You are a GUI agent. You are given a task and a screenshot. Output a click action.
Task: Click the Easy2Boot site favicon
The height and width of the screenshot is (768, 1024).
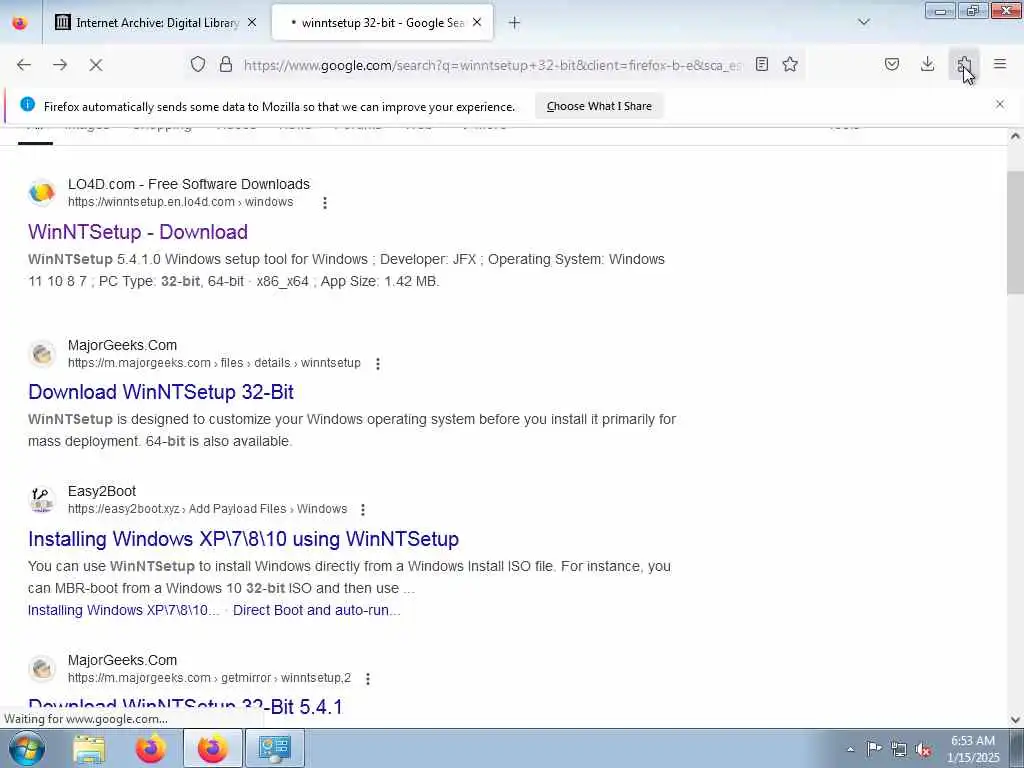42,500
